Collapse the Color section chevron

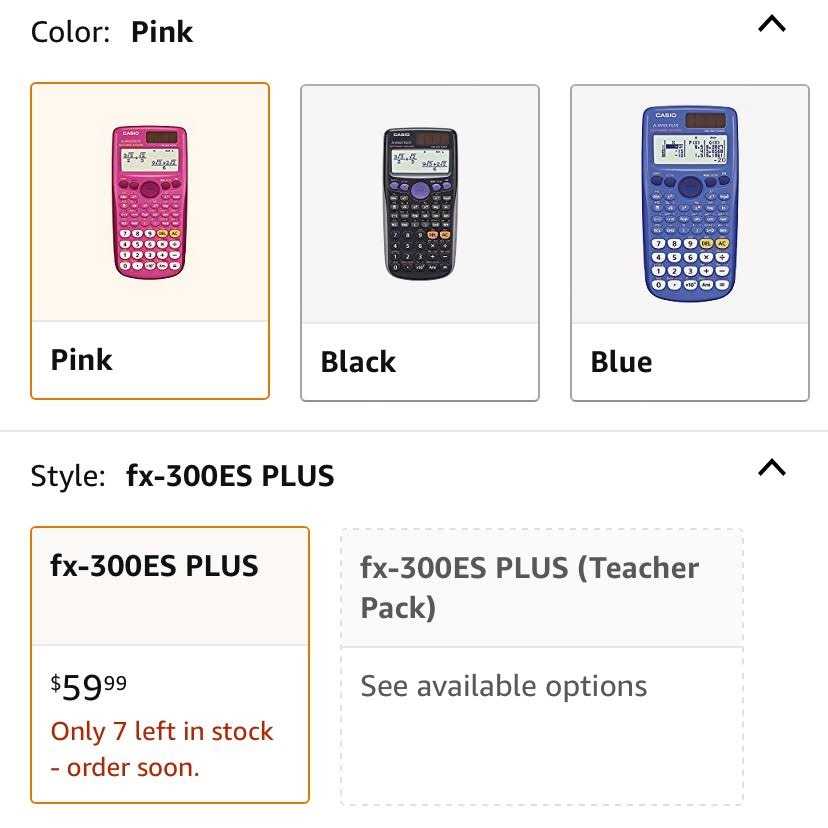tap(771, 24)
